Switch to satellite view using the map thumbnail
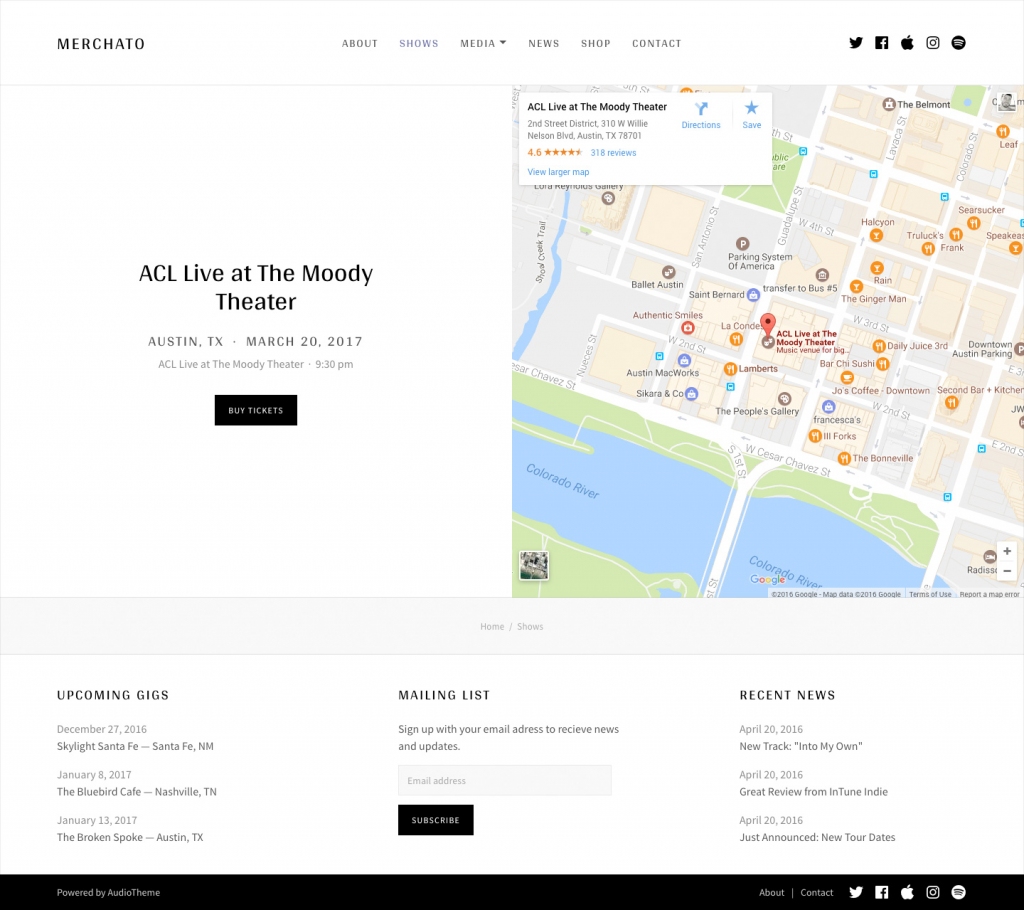The width and height of the screenshot is (1024, 910). tap(534, 565)
